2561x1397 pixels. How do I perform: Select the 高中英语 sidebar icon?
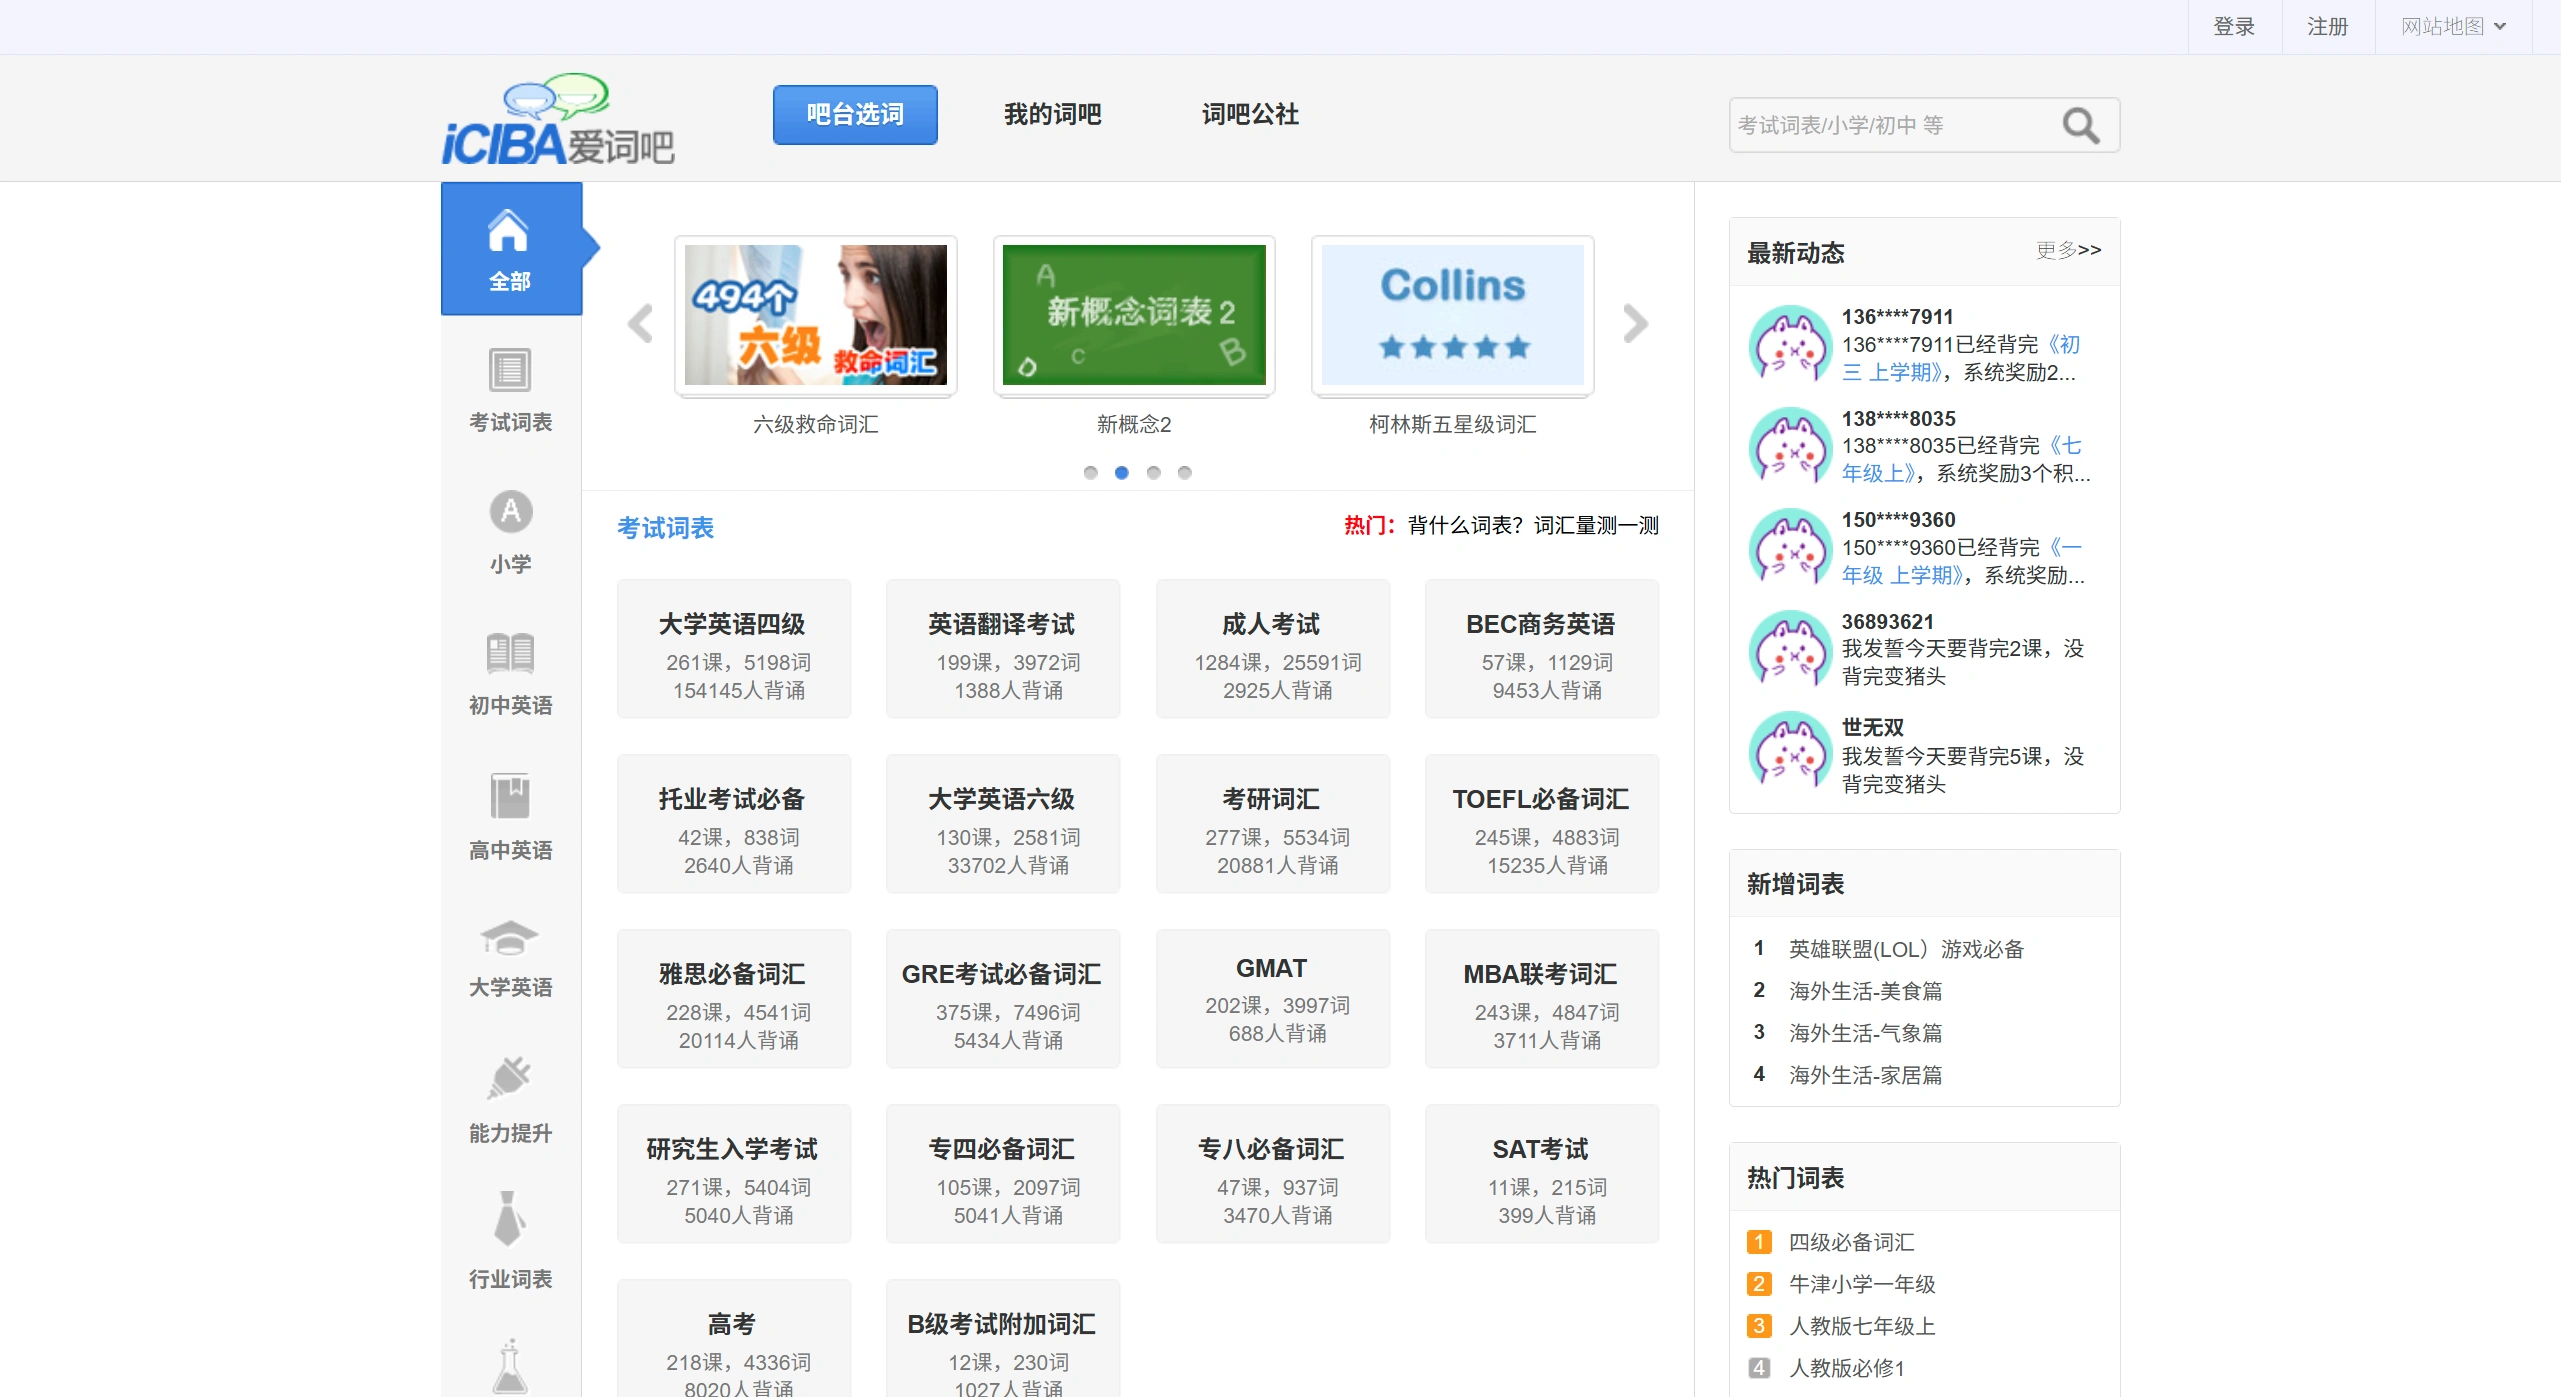(510, 797)
